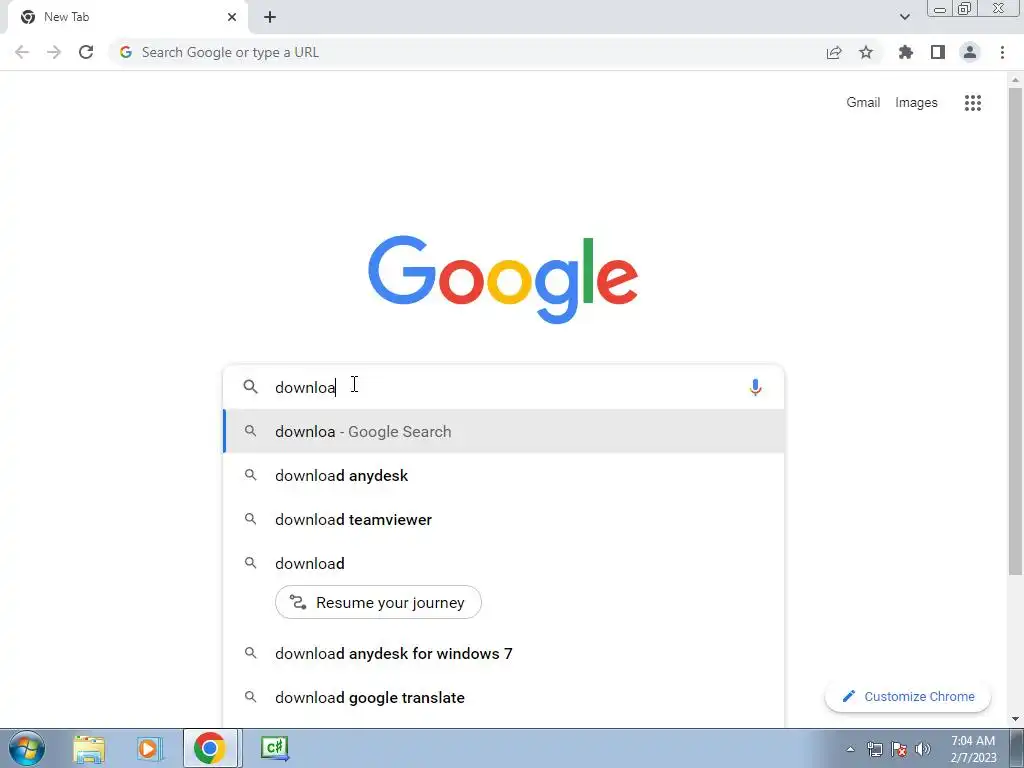Image resolution: width=1024 pixels, height=768 pixels.
Task: Open the Chrome three-dot menu
Action: click(1002, 52)
